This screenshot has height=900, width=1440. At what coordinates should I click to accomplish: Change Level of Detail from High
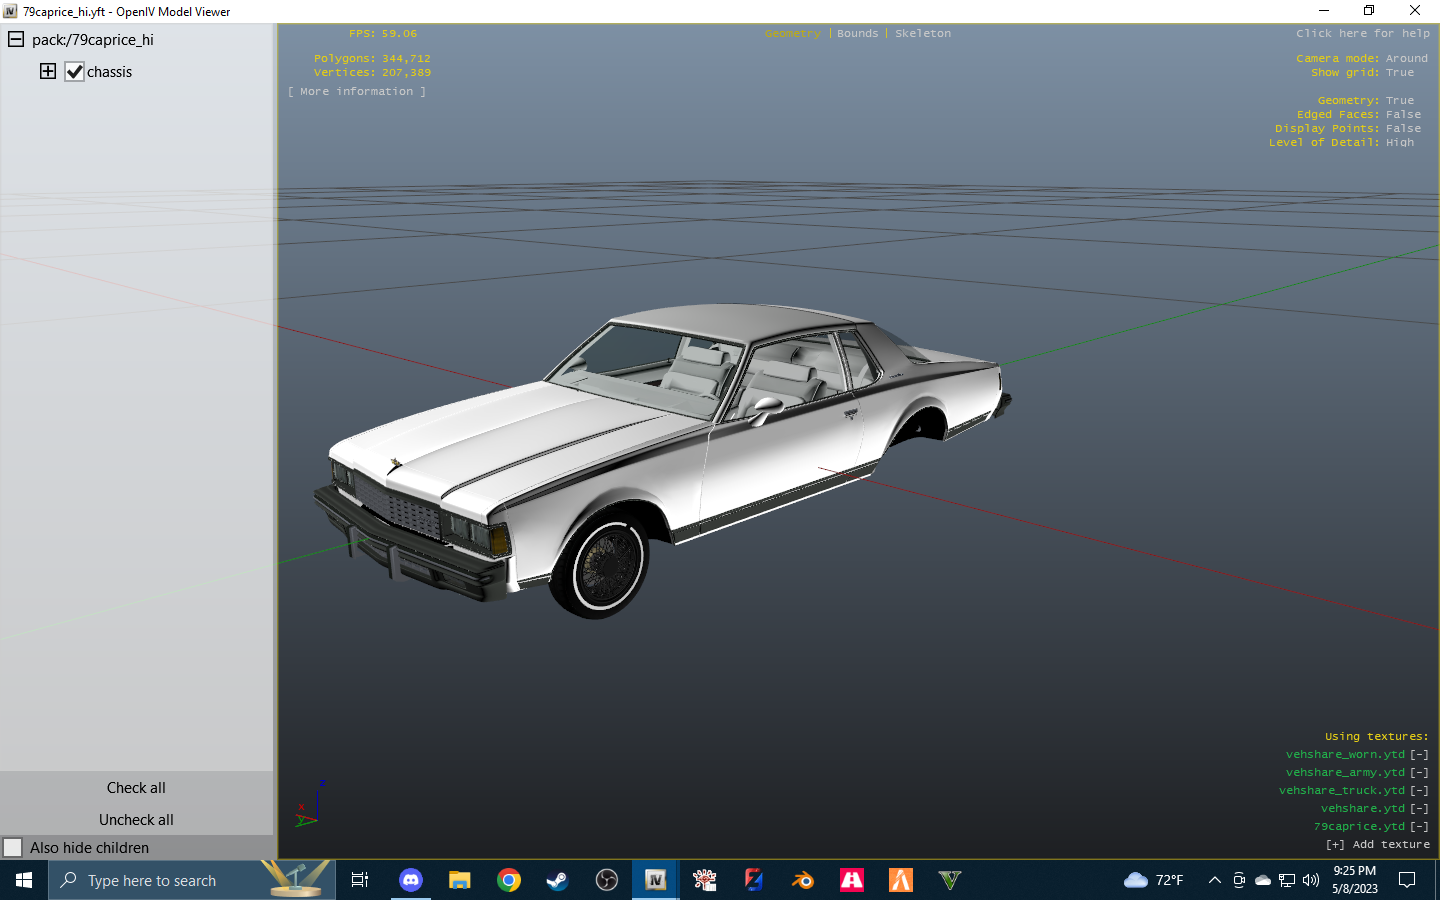point(1402,142)
